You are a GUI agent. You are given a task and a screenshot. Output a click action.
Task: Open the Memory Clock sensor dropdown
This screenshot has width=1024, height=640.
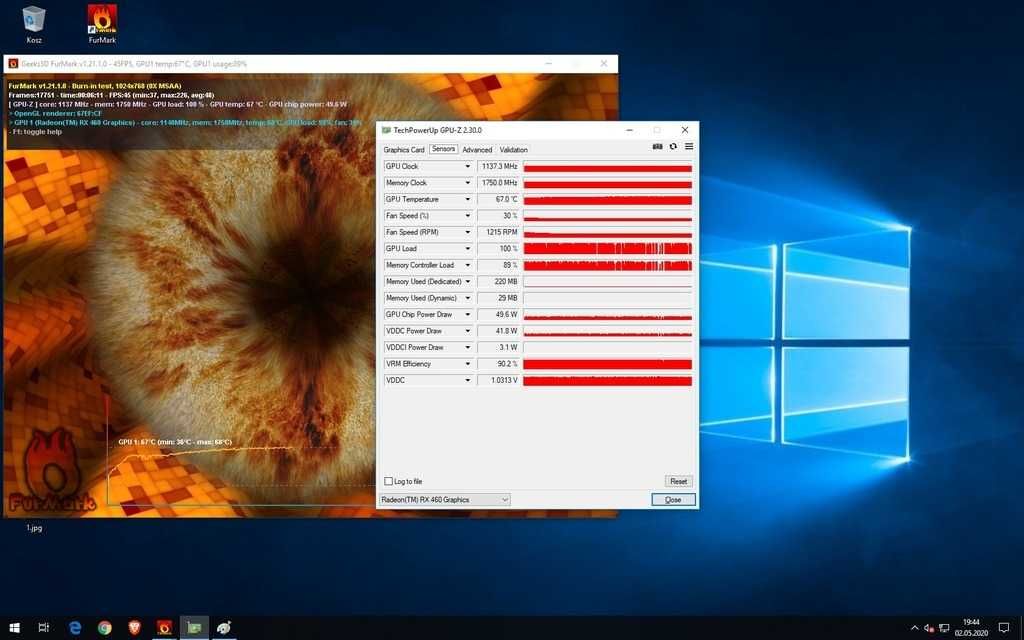click(x=468, y=183)
